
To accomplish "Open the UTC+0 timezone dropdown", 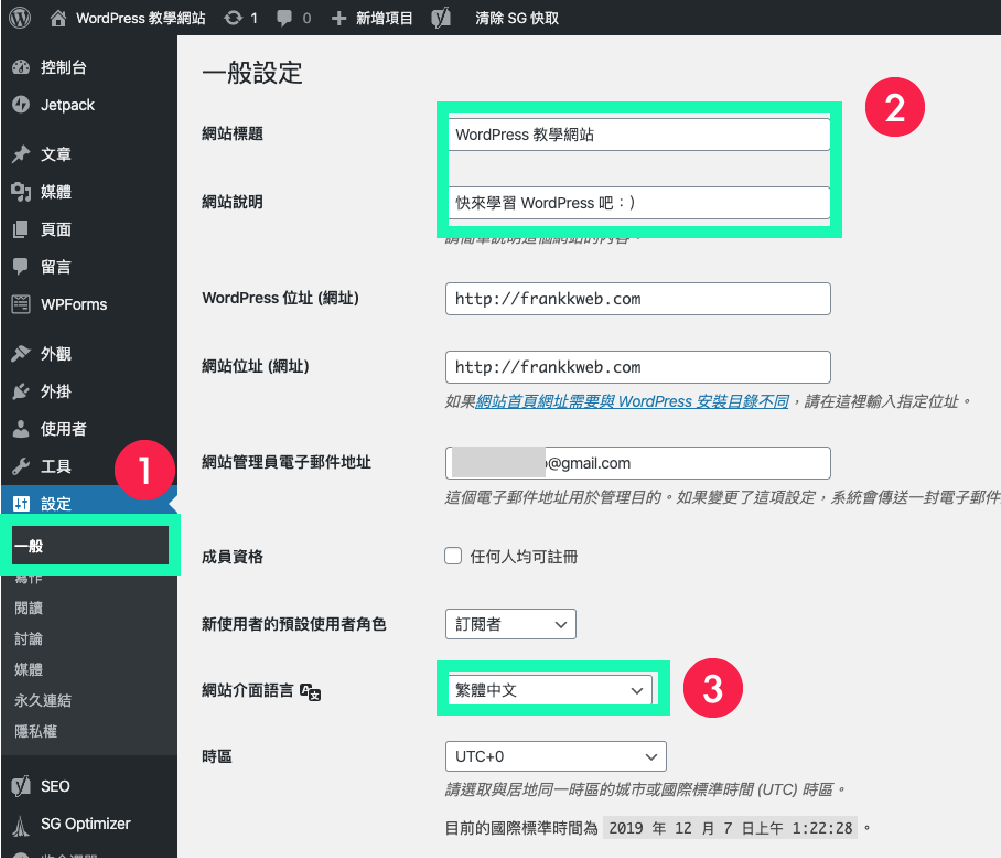I will [555, 756].
